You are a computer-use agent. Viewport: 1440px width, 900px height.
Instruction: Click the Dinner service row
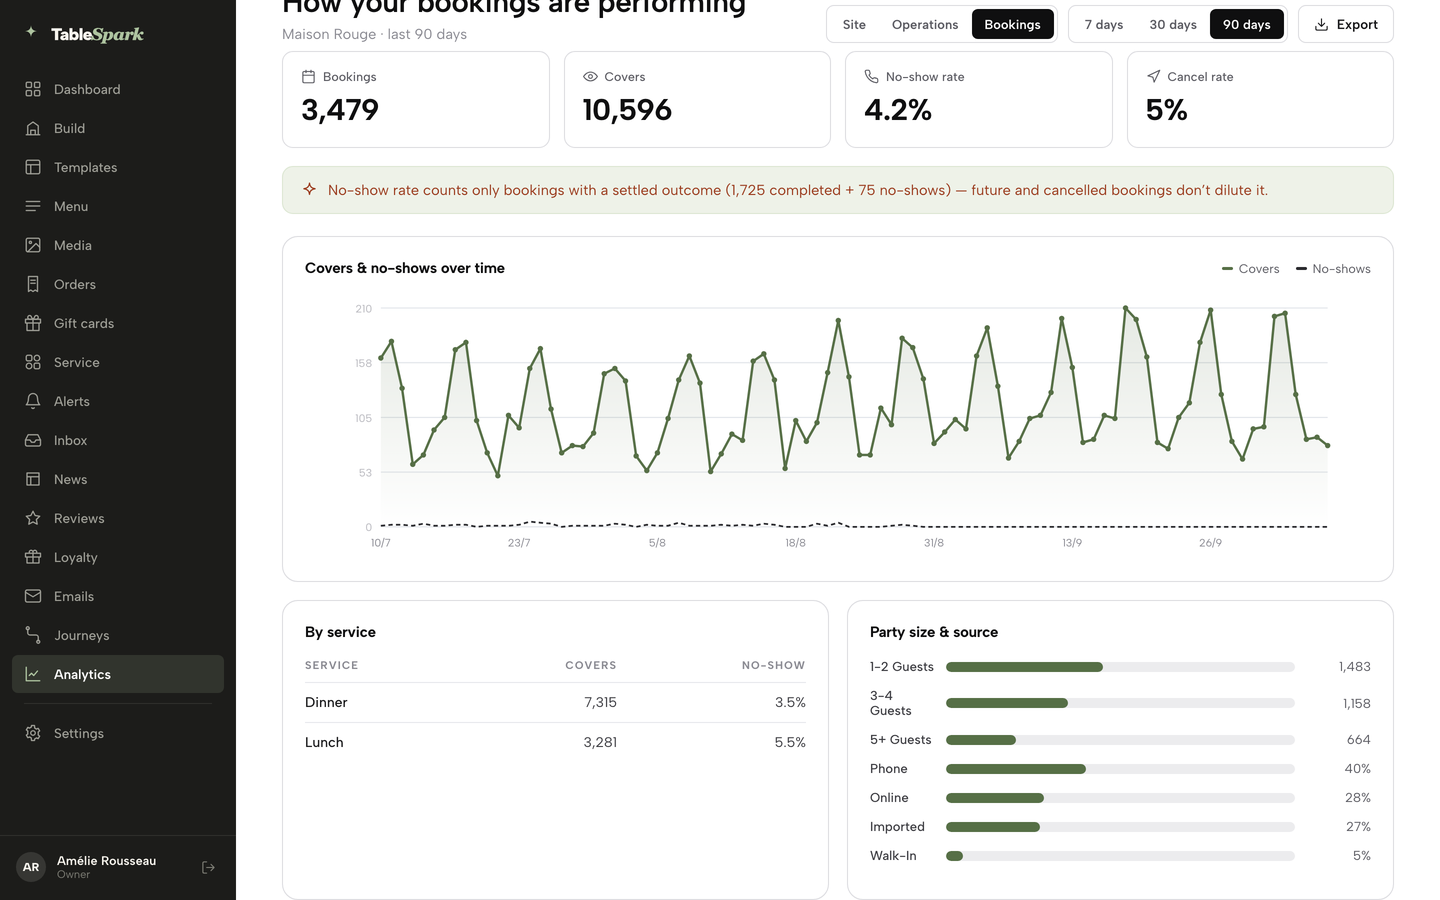click(x=555, y=703)
